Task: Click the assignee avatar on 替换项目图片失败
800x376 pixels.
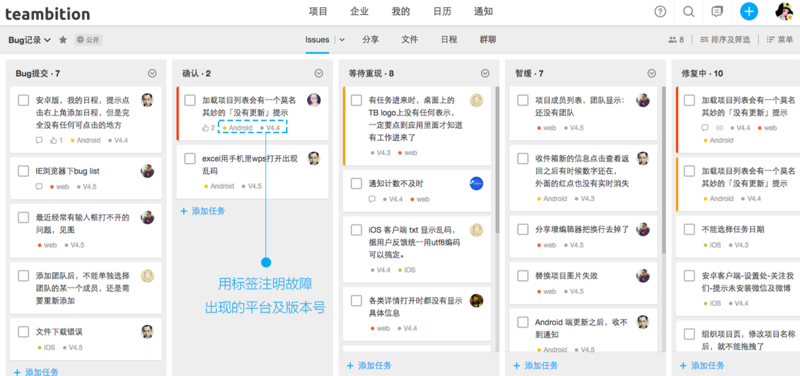Action: click(x=643, y=276)
